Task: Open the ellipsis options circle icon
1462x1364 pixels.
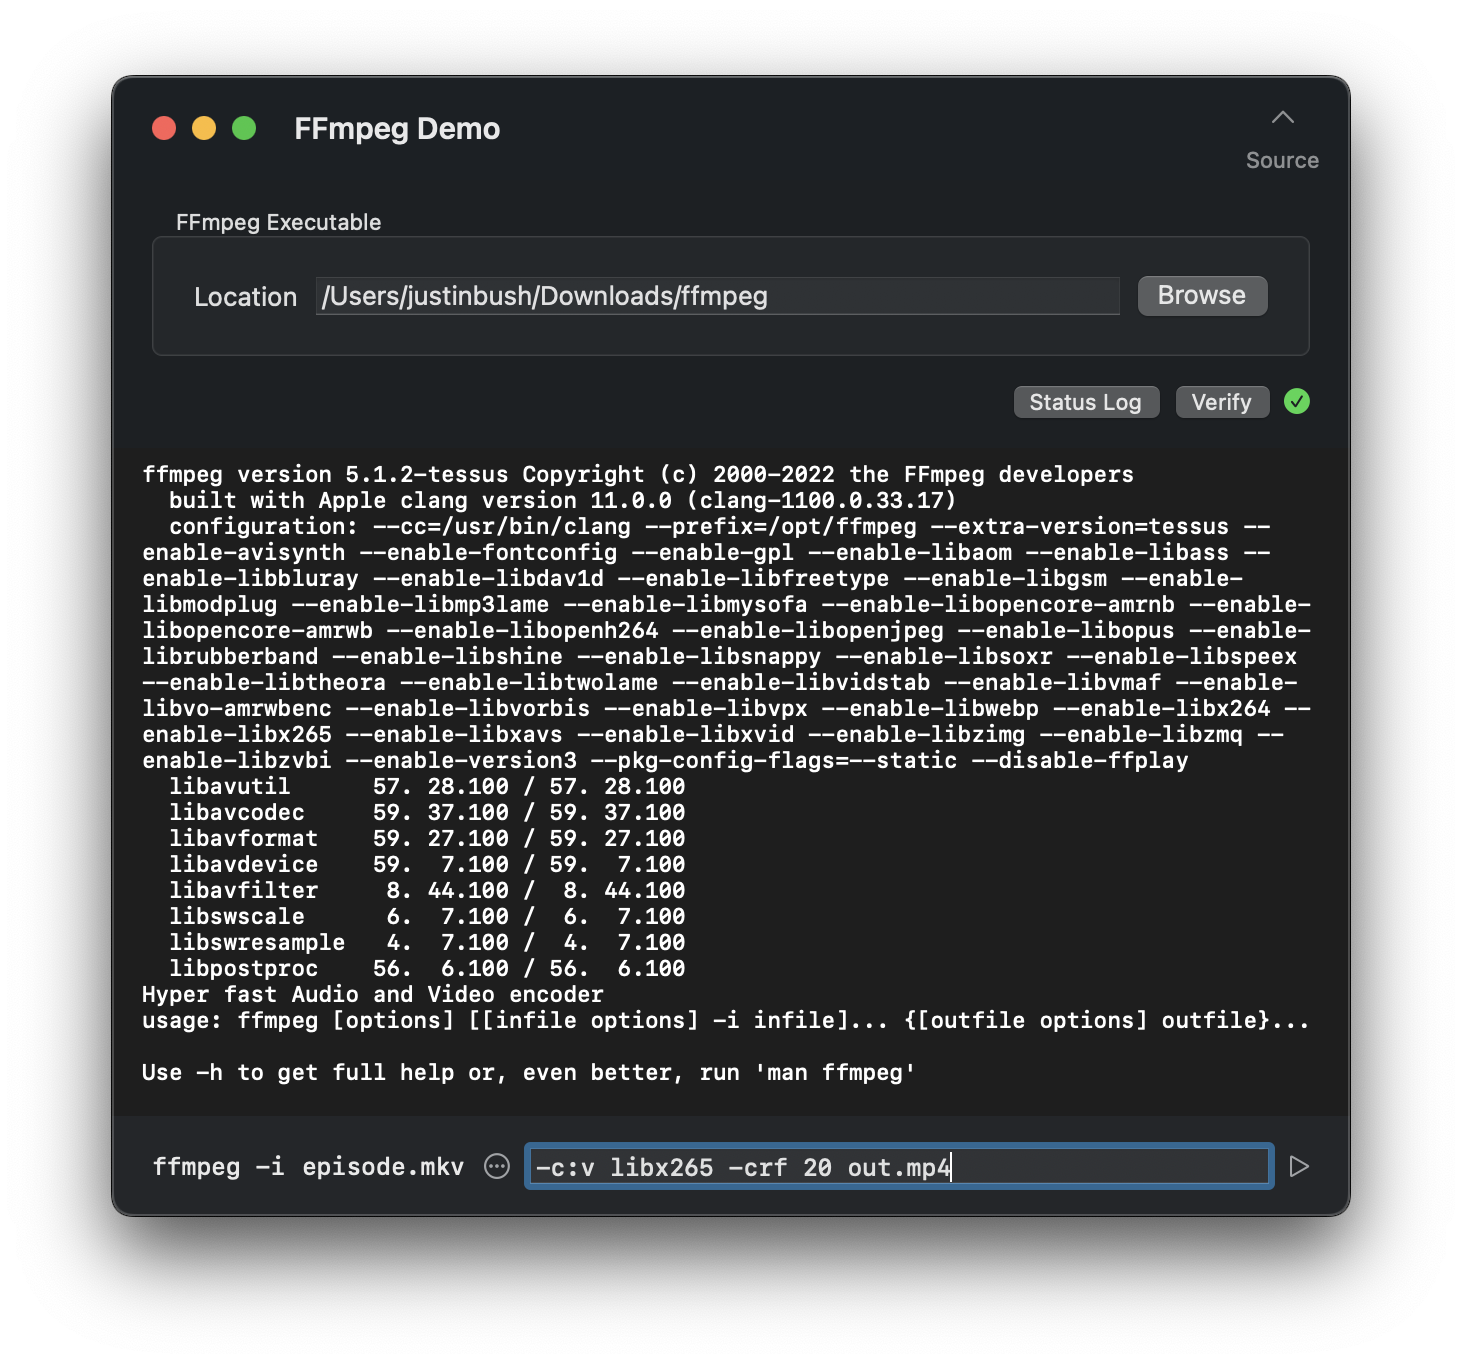Action: tap(497, 1167)
